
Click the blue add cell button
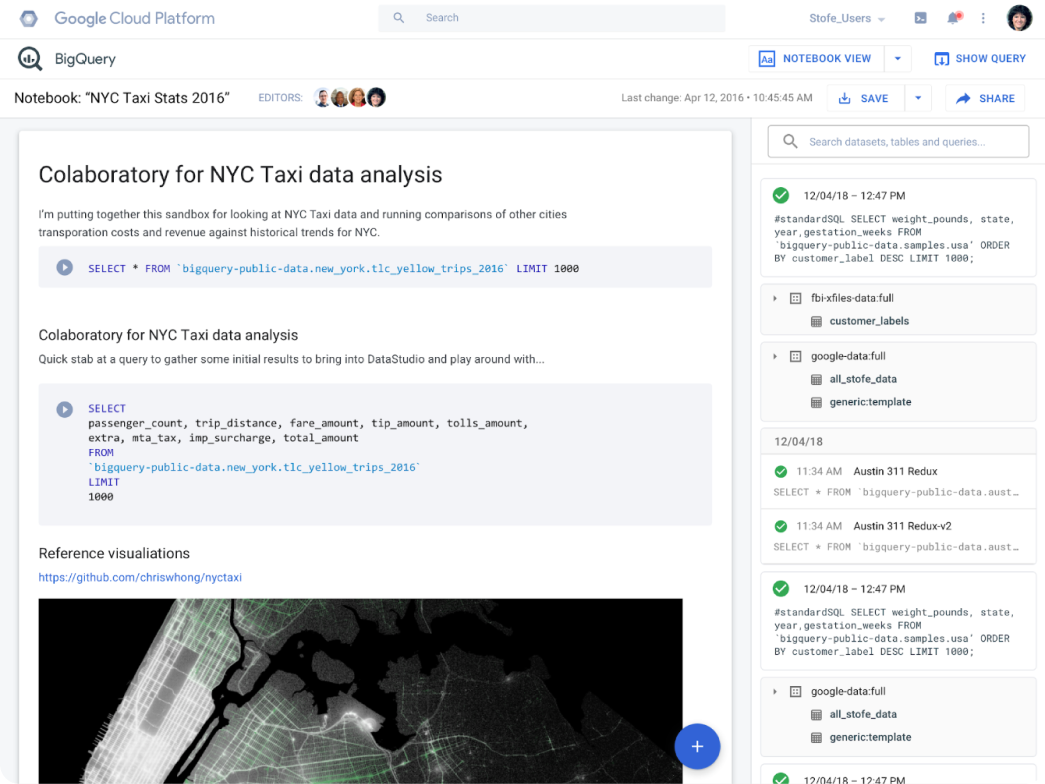click(697, 746)
